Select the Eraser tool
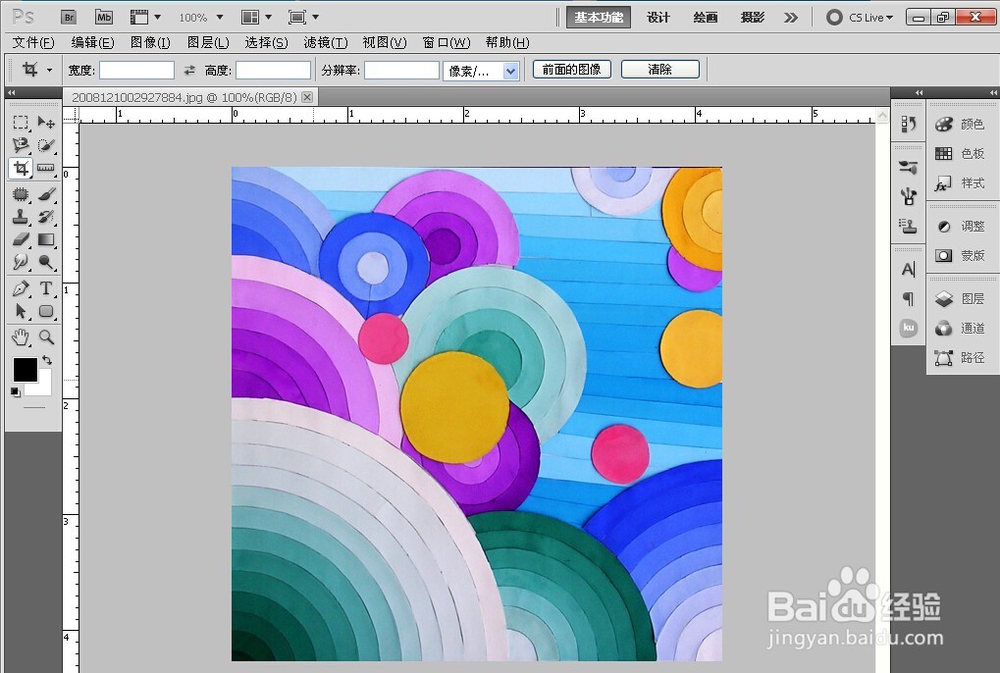This screenshot has height=673, width=1000. point(20,240)
